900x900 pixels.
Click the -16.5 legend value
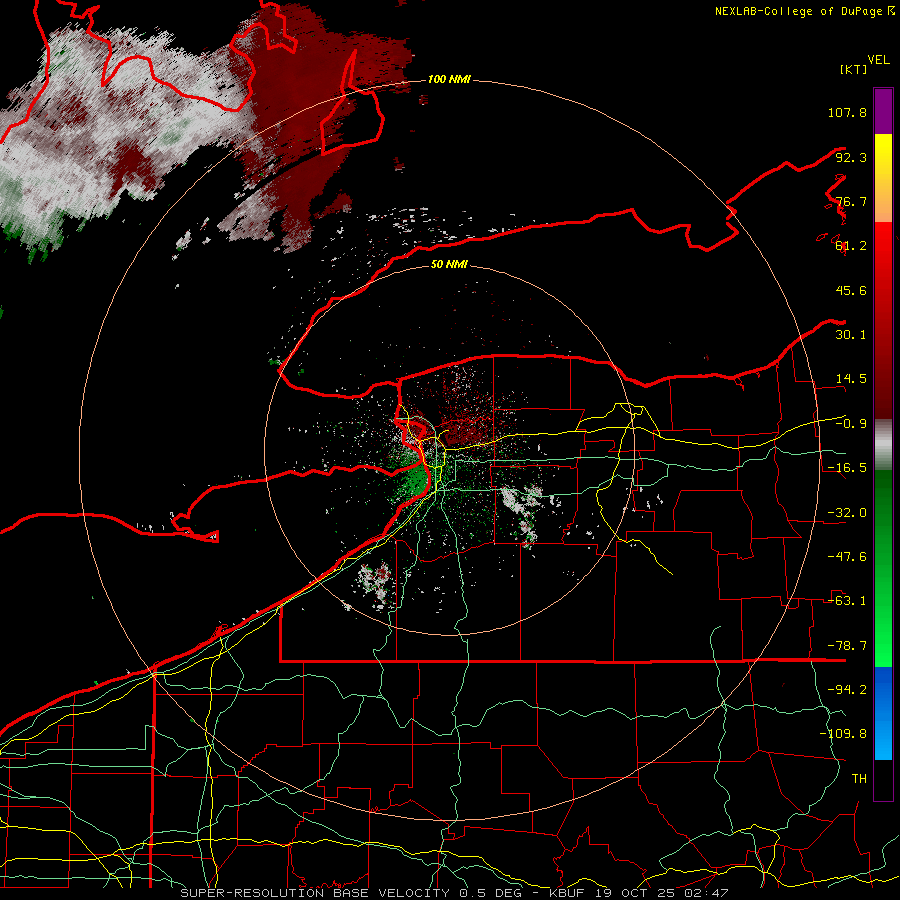coord(847,468)
